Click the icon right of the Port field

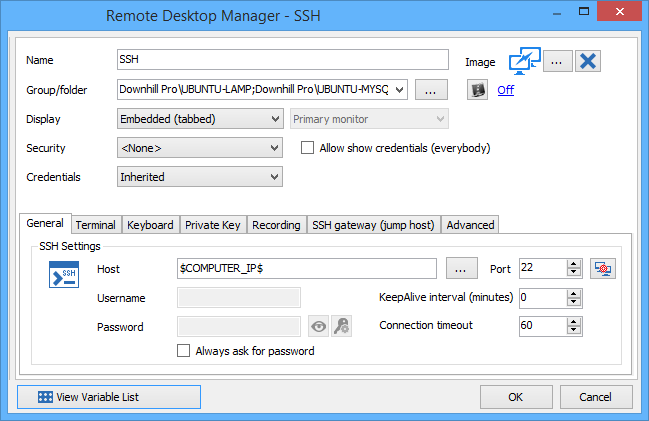click(602, 268)
